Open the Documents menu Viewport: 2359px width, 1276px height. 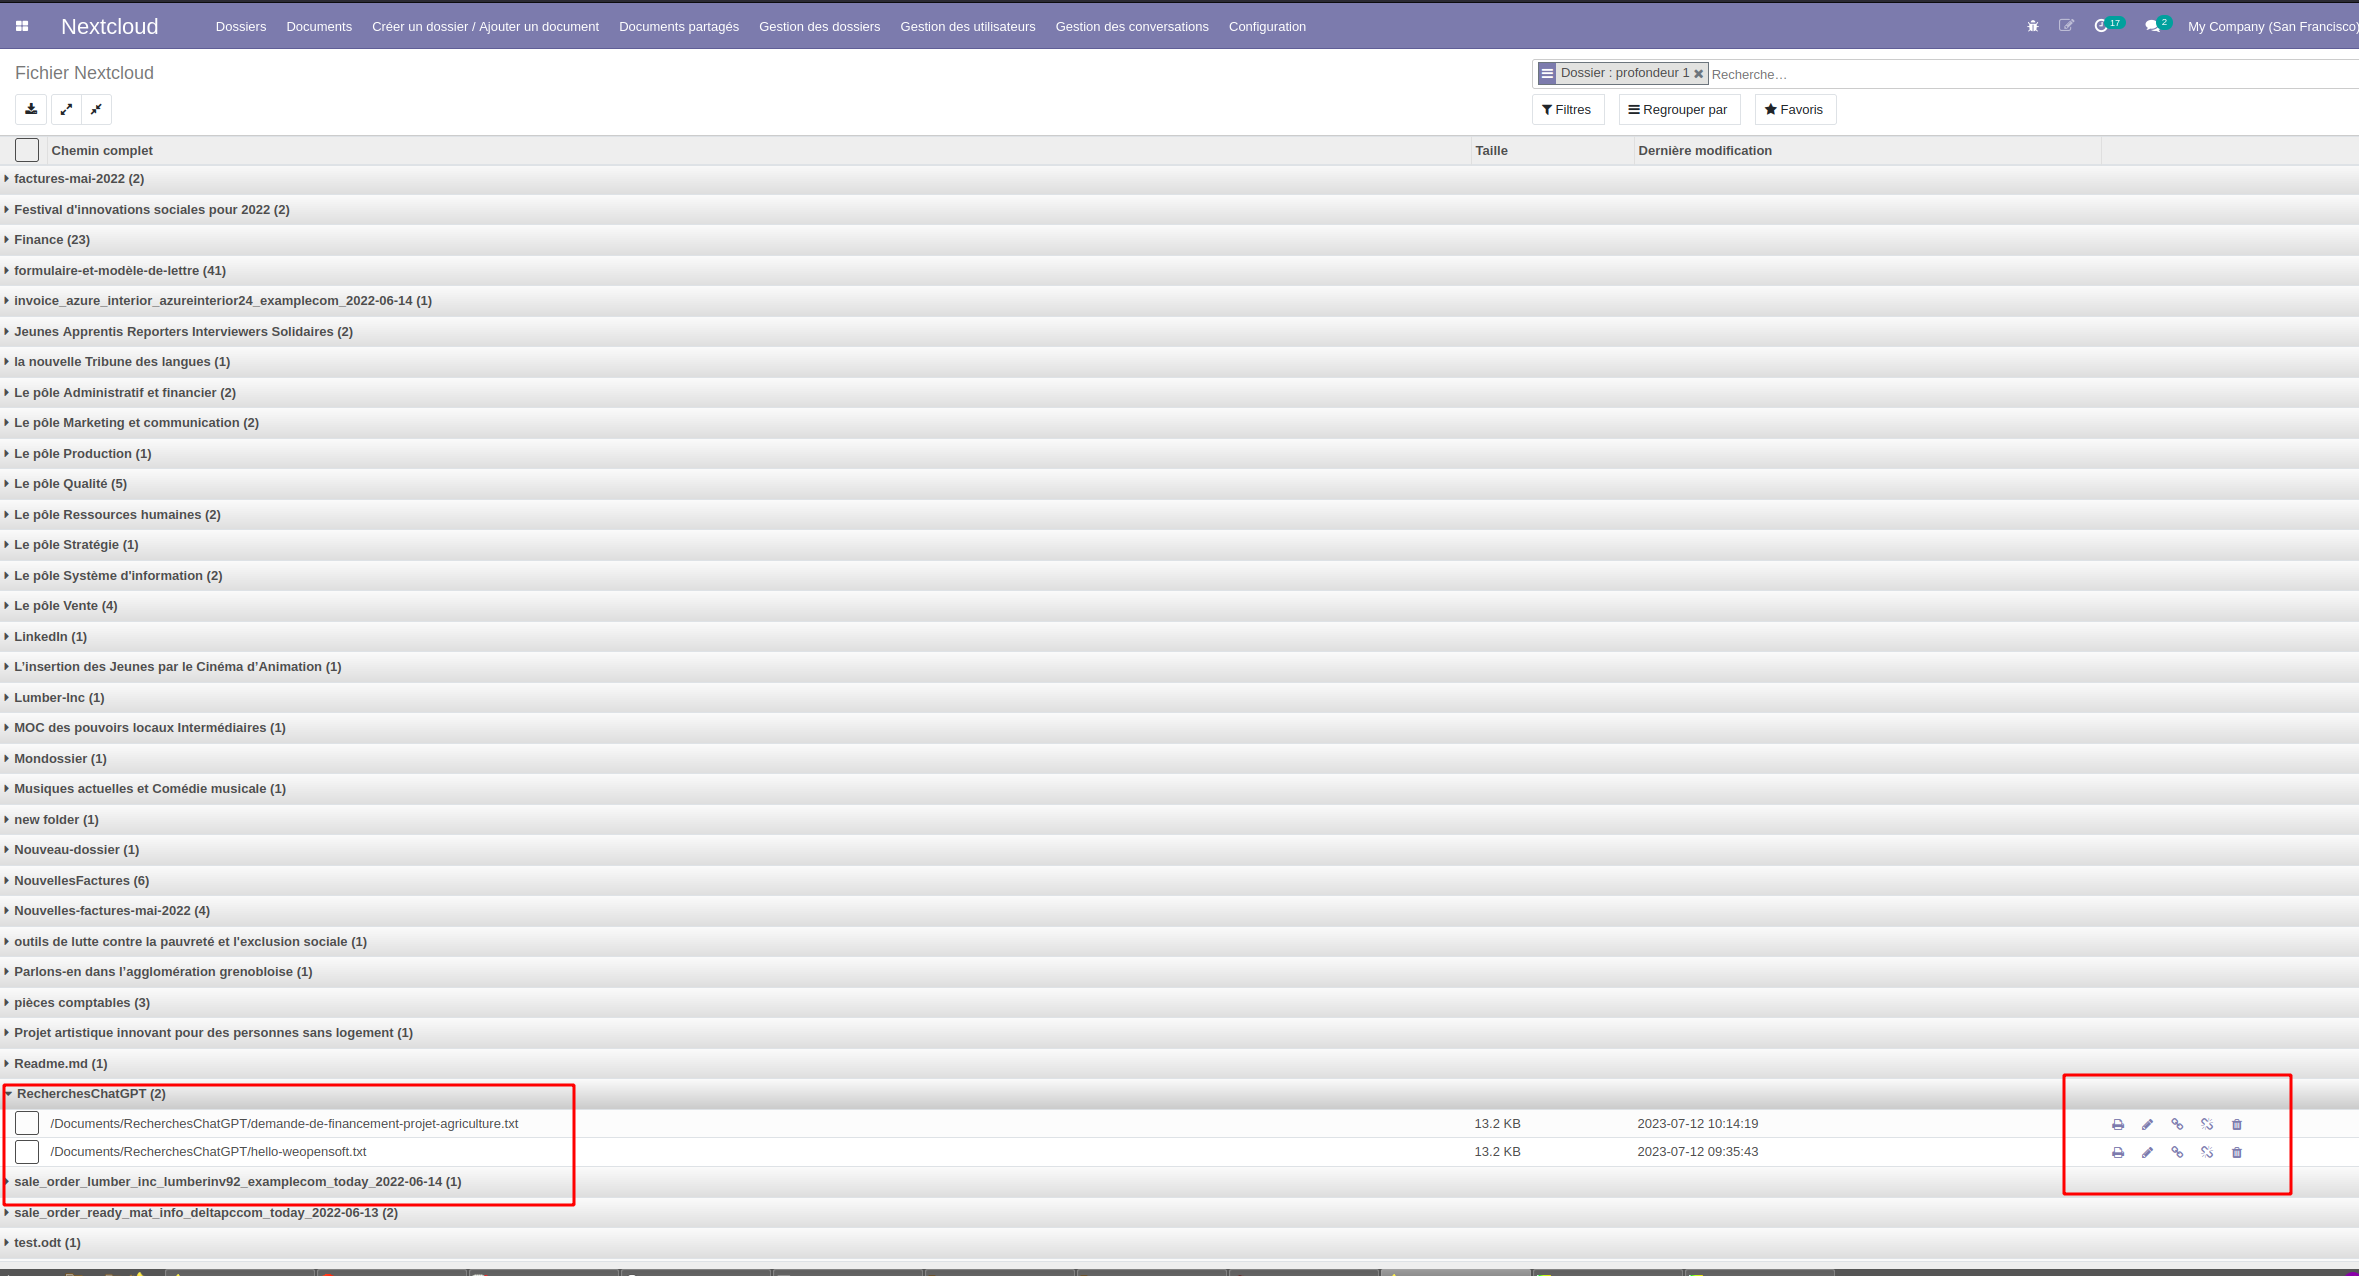click(x=319, y=27)
